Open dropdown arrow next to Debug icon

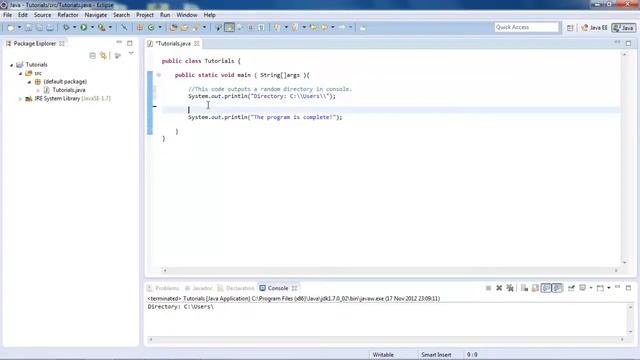pos(74,27)
